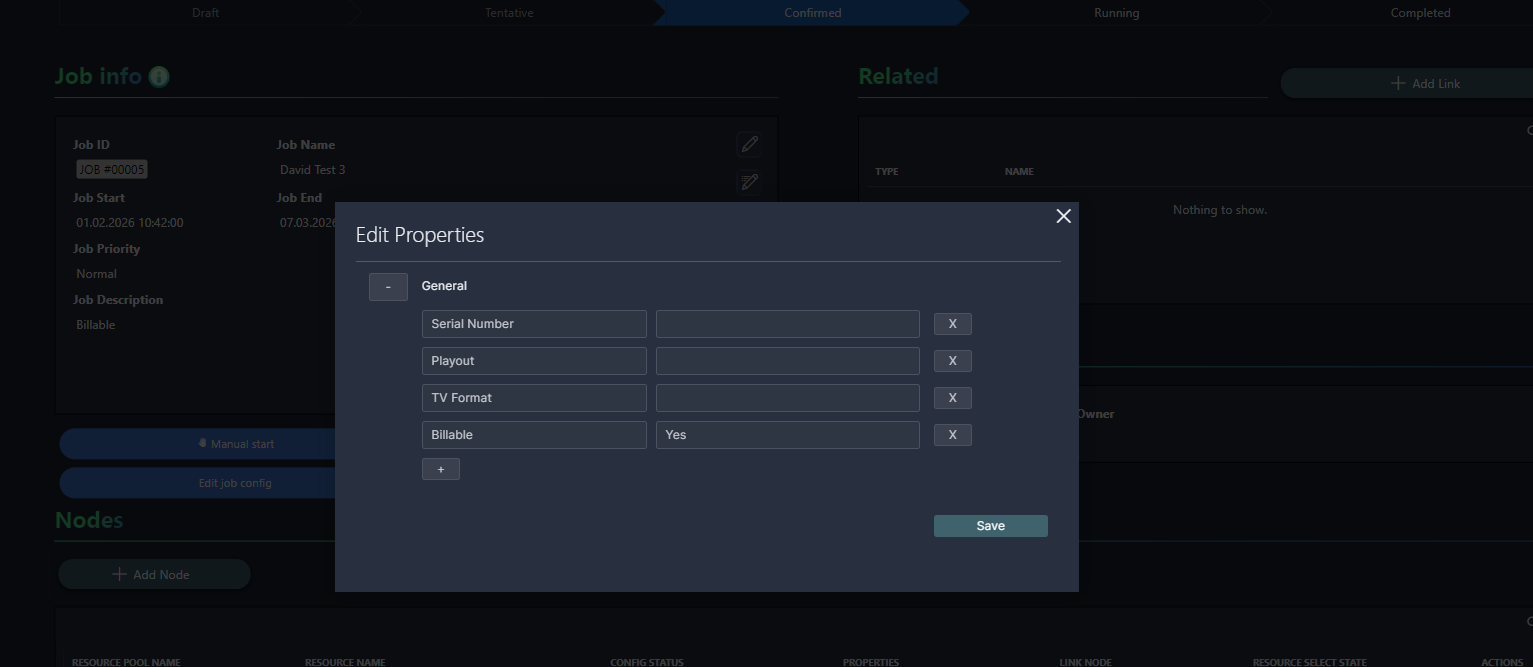The image size is (1533, 667).
Task: Collapse the General section
Action: click(x=388, y=287)
